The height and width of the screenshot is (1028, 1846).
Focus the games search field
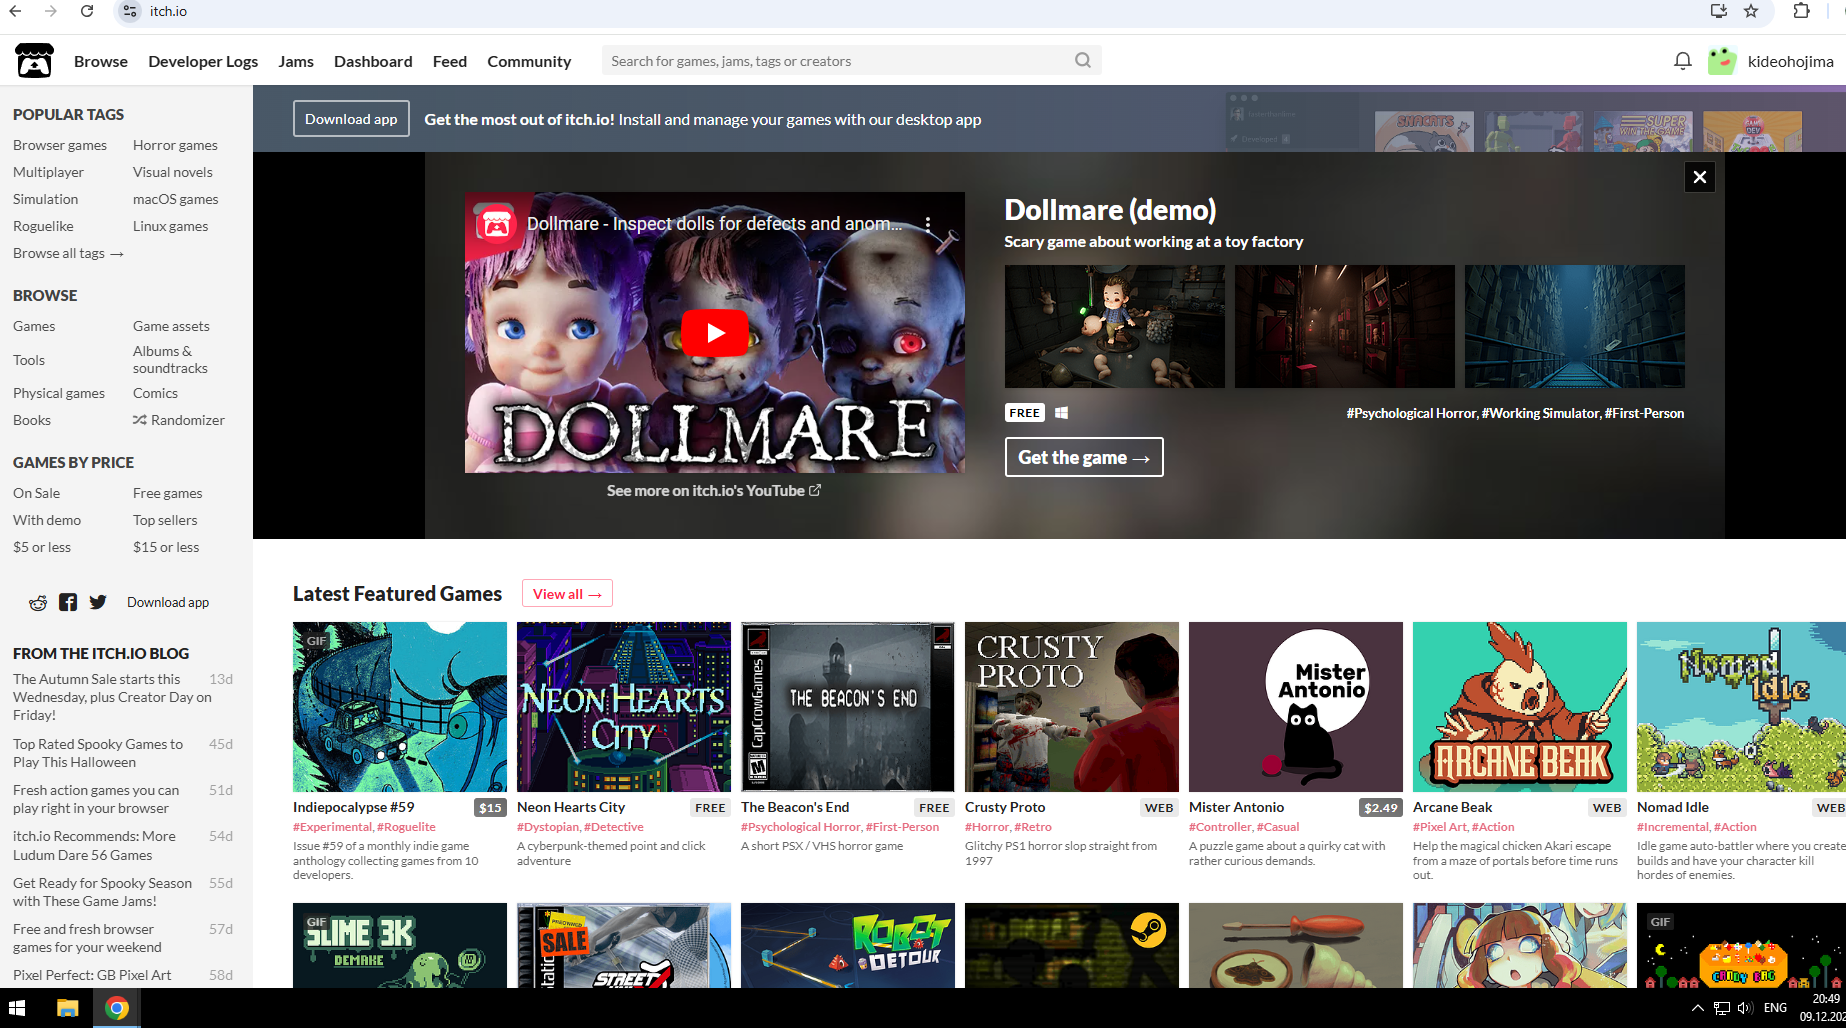[851, 60]
